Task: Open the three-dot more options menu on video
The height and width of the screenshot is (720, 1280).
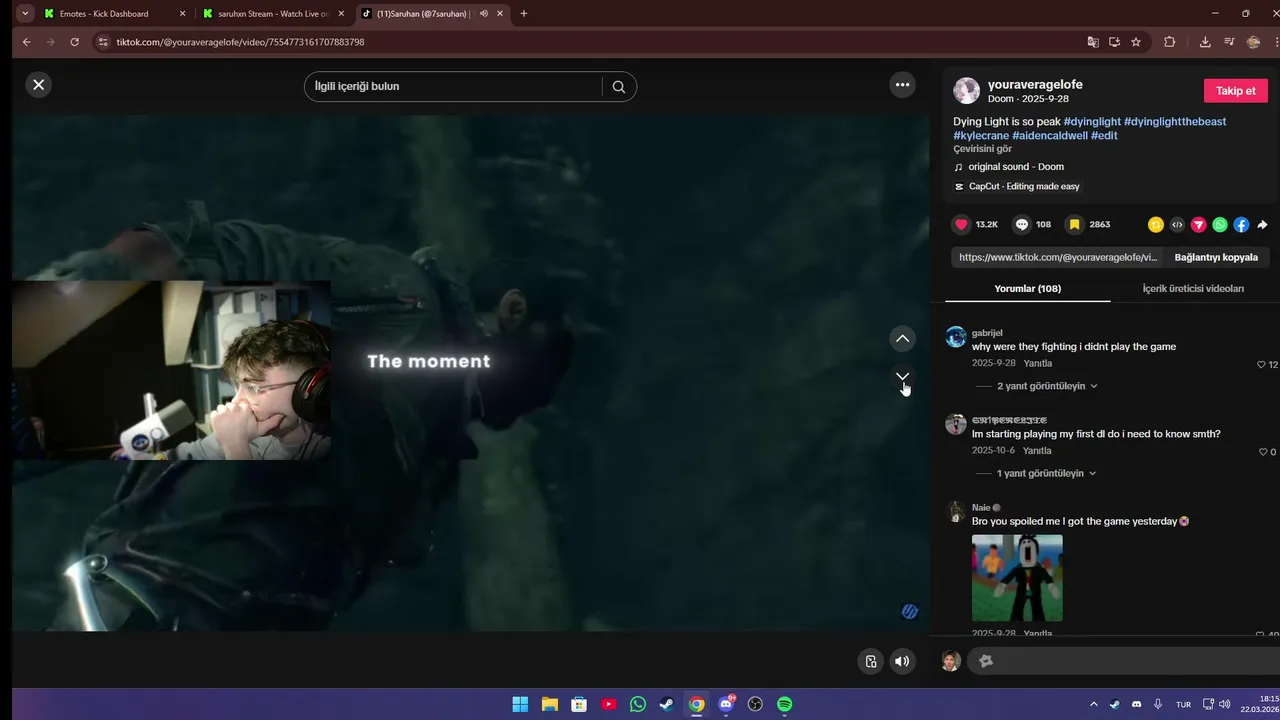Action: (x=903, y=85)
